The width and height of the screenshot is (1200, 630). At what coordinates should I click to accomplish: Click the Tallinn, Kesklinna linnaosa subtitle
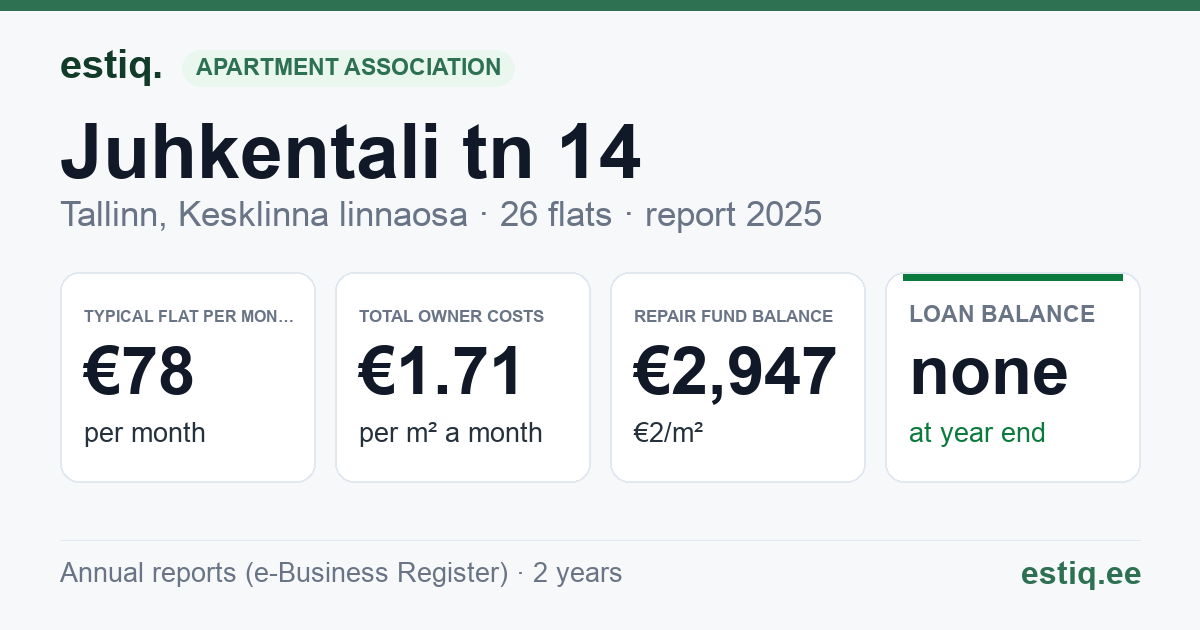click(x=264, y=214)
